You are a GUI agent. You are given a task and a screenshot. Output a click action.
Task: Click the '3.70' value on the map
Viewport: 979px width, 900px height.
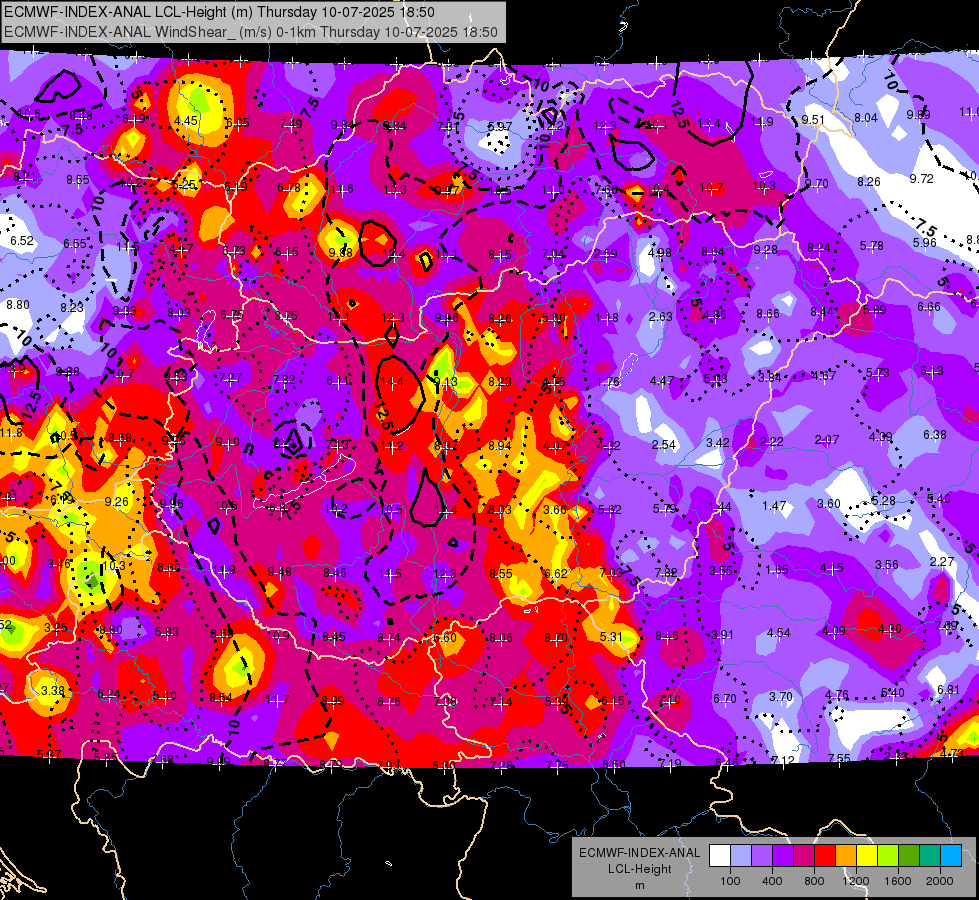point(780,696)
